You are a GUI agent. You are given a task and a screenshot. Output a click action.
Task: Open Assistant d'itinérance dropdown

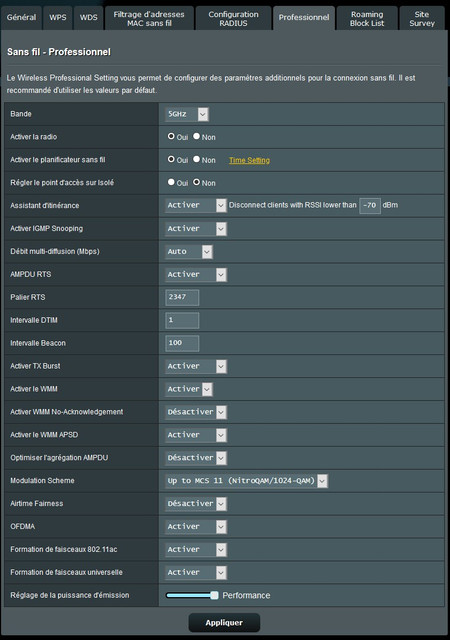tap(196, 205)
